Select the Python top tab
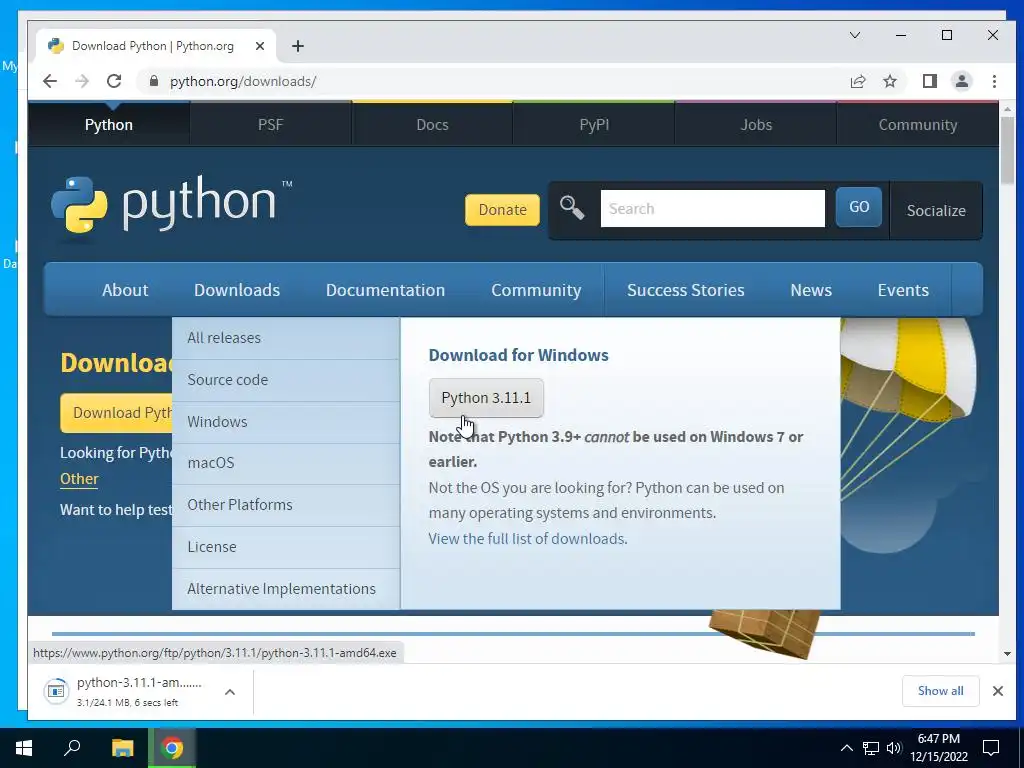The image size is (1024, 768). coord(109,125)
